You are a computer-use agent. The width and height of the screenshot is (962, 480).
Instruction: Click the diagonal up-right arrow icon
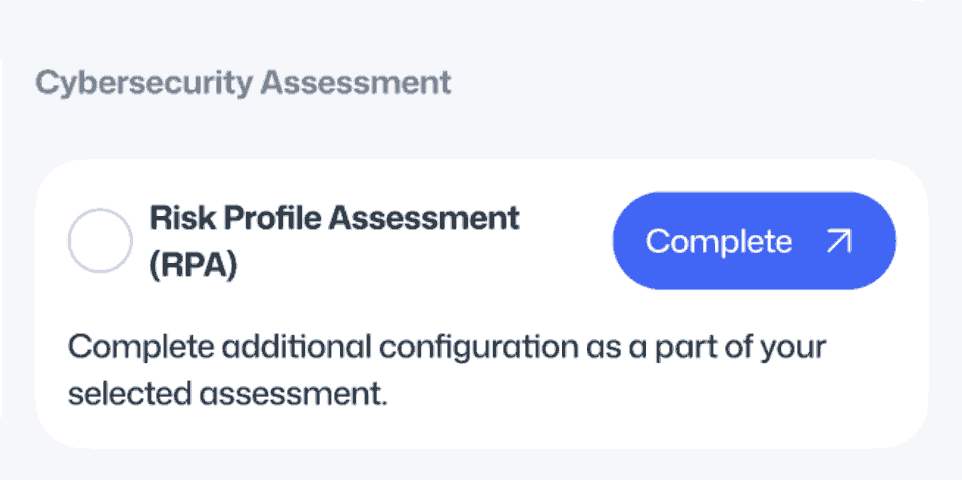coord(838,241)
